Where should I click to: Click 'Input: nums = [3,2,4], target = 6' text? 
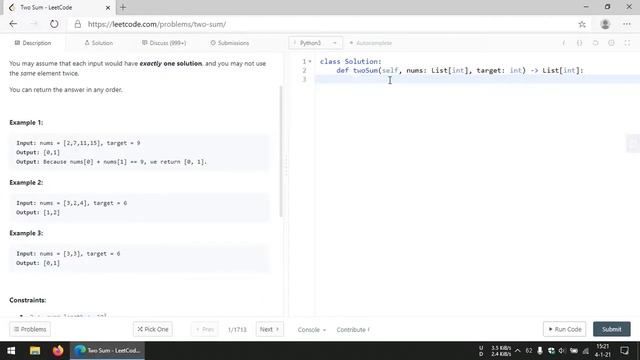[x=71, y=203]
